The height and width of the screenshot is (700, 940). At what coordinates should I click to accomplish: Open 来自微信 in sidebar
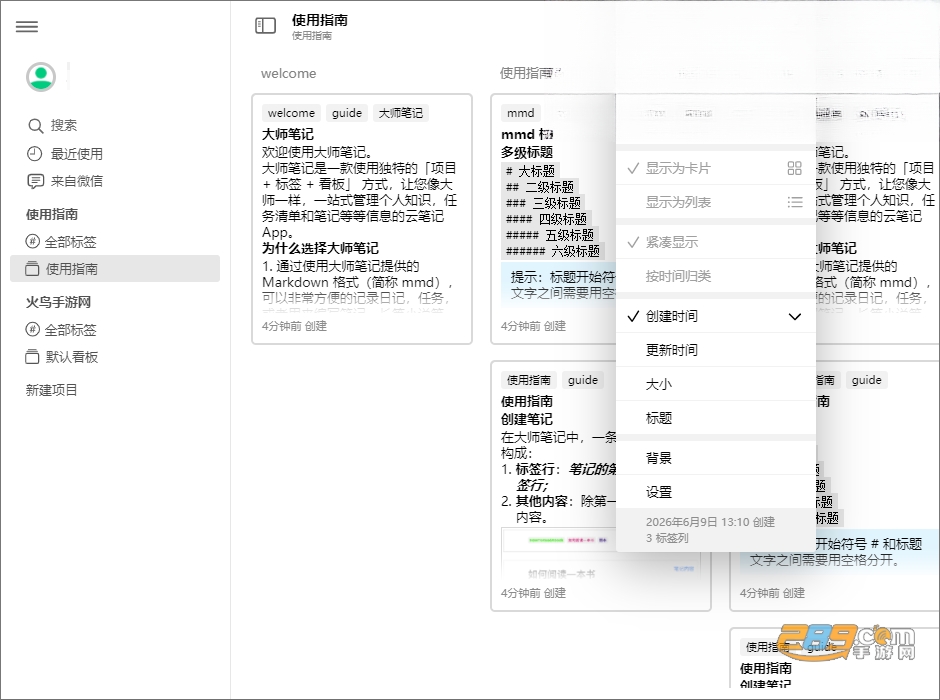click(x=76, y=181)
